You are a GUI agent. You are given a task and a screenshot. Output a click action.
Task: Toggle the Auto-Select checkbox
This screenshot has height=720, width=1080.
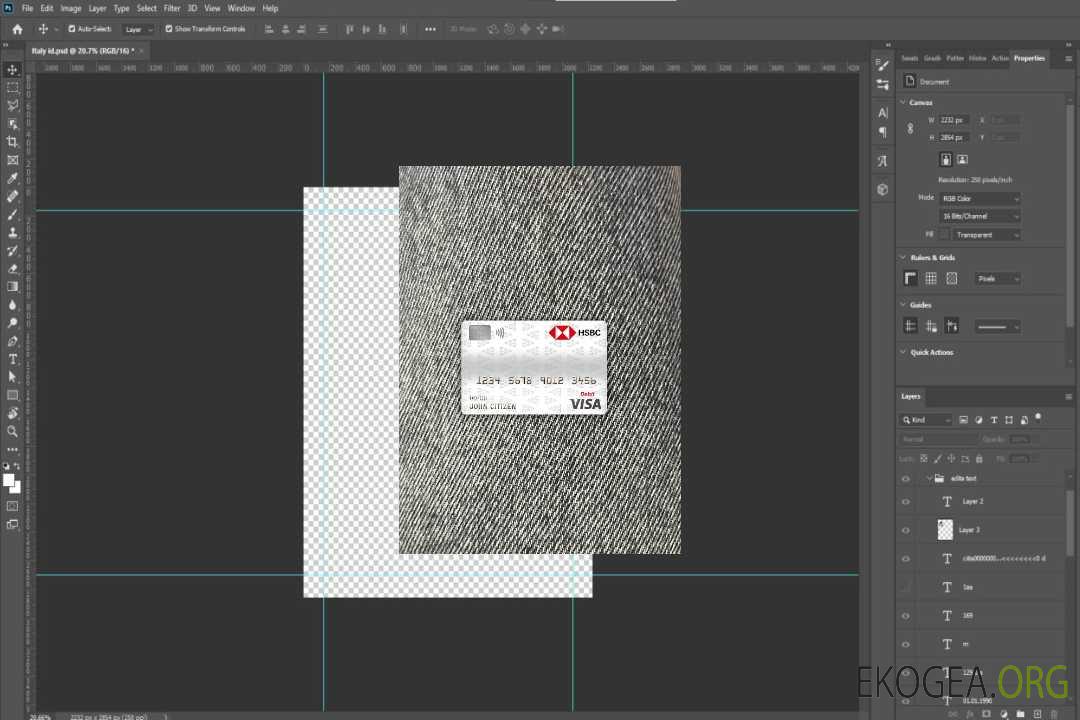72,29
